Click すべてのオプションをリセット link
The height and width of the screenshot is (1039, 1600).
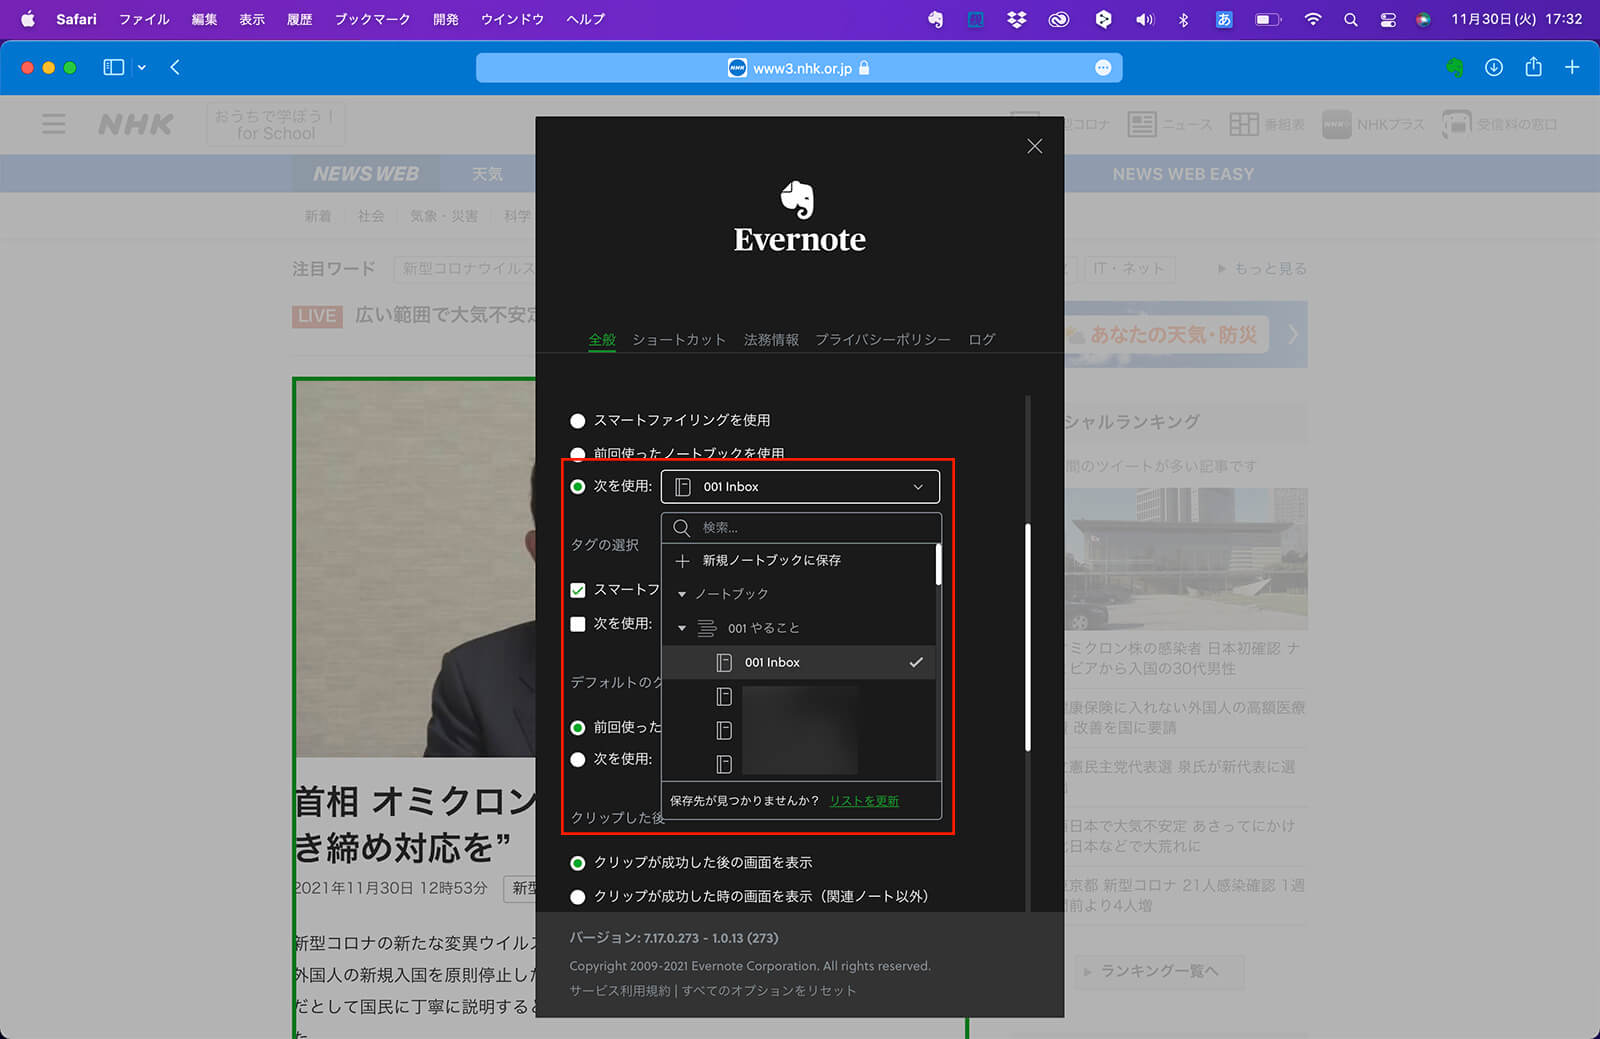[x=769, y=991]
